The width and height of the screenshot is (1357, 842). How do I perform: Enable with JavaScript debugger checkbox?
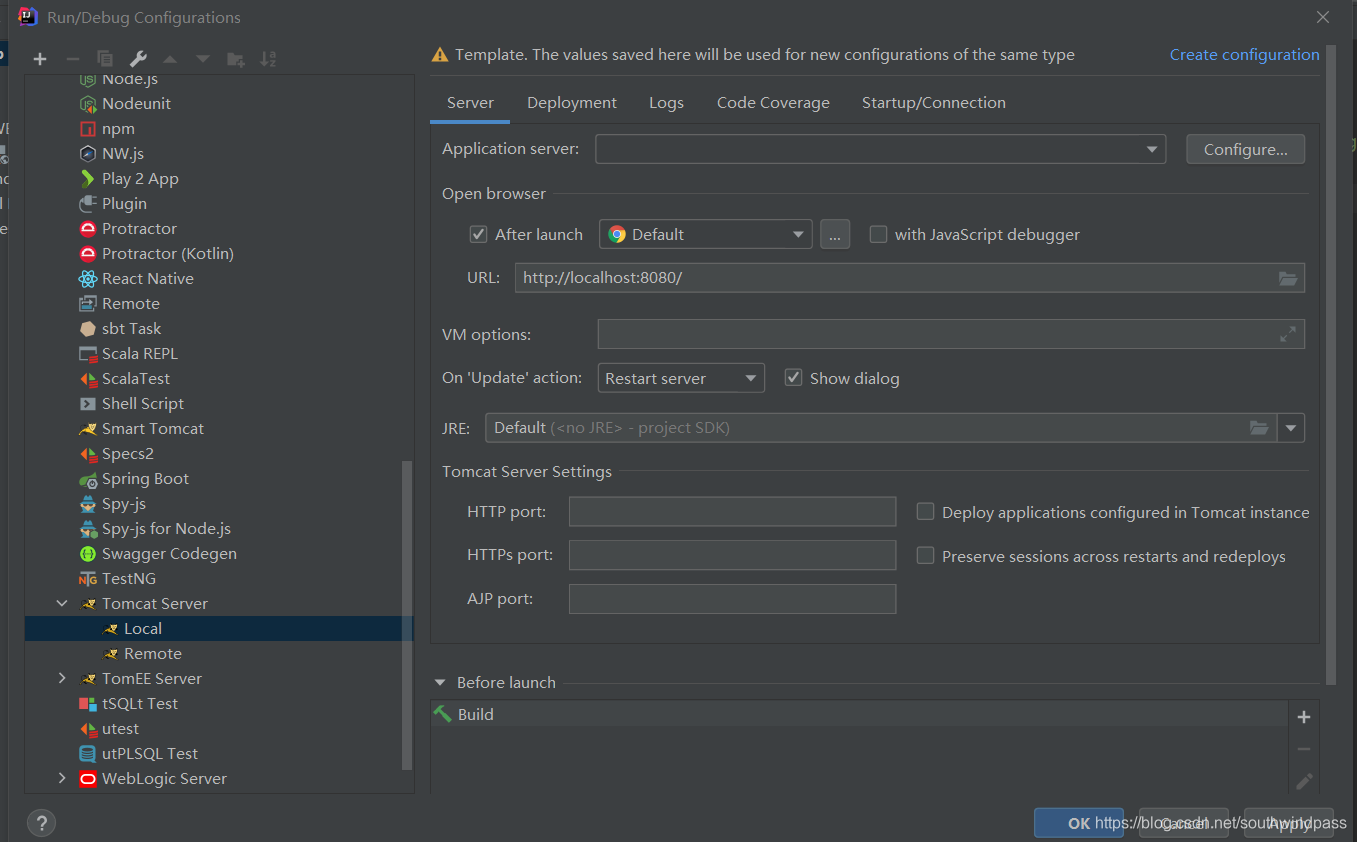[878, 234]
